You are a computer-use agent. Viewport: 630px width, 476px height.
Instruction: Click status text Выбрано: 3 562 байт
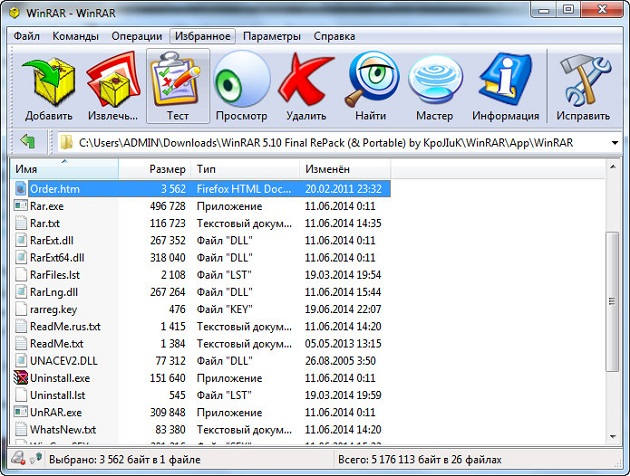pyautogui.click(x=125, y=459)
